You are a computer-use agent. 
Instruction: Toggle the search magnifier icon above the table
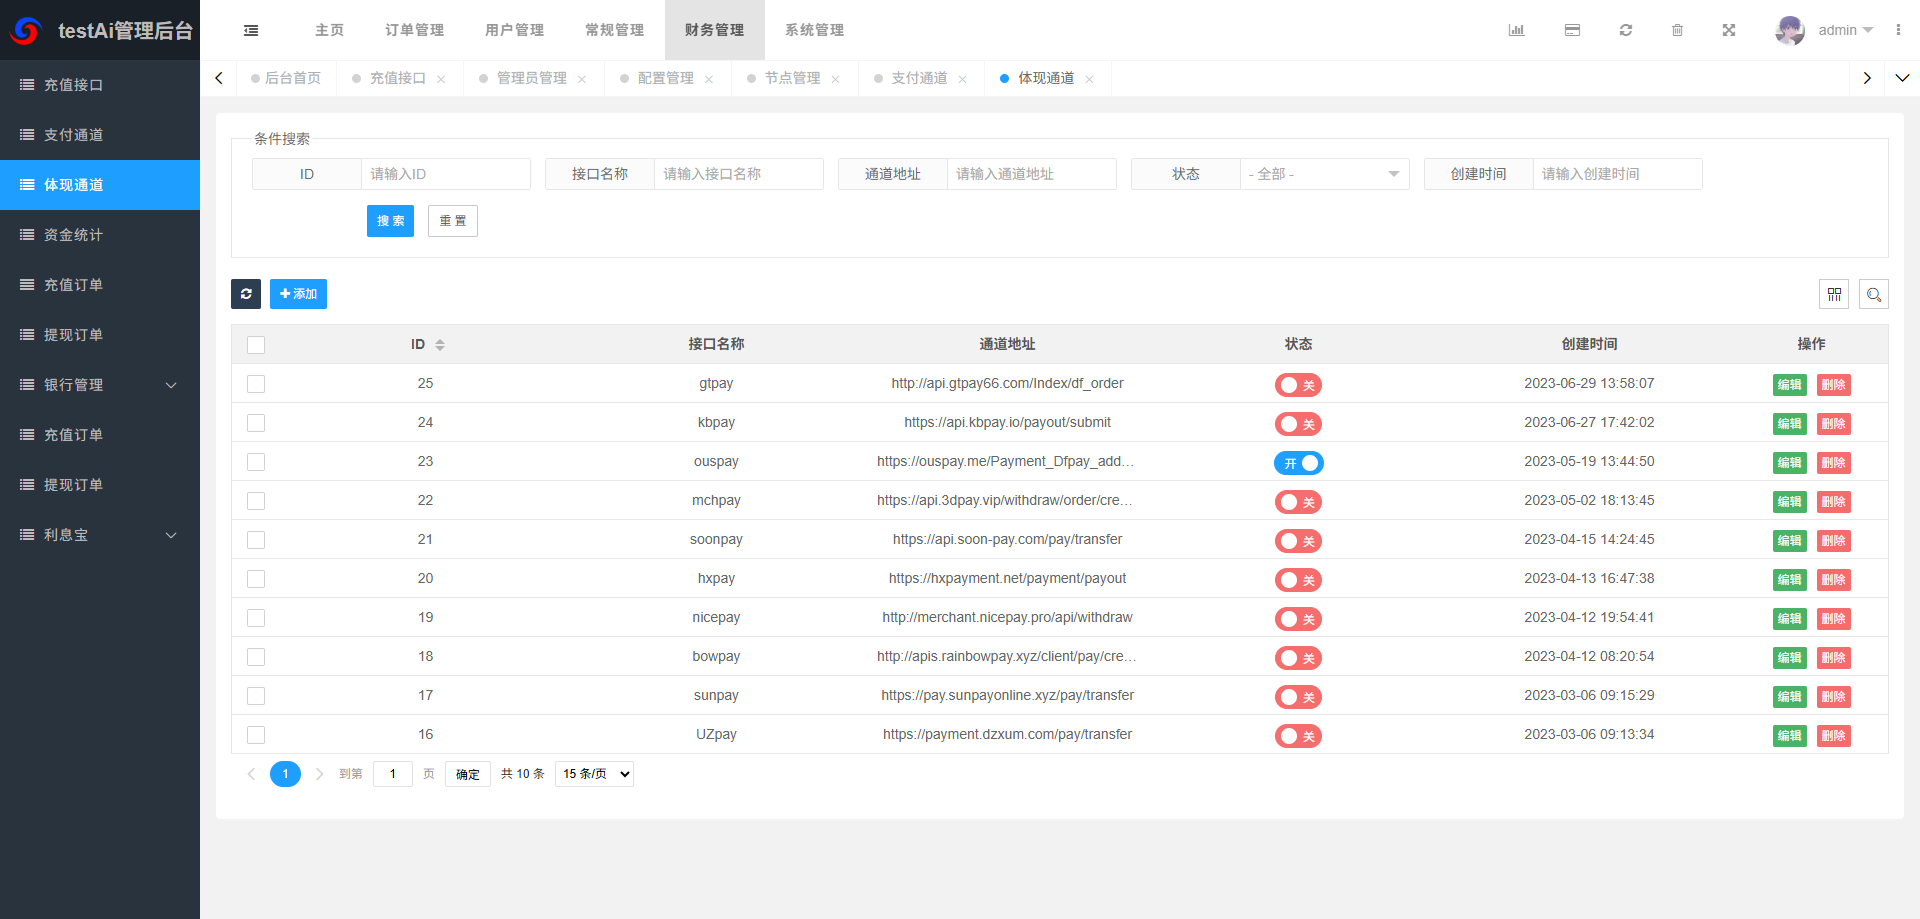pos(1874,293)
